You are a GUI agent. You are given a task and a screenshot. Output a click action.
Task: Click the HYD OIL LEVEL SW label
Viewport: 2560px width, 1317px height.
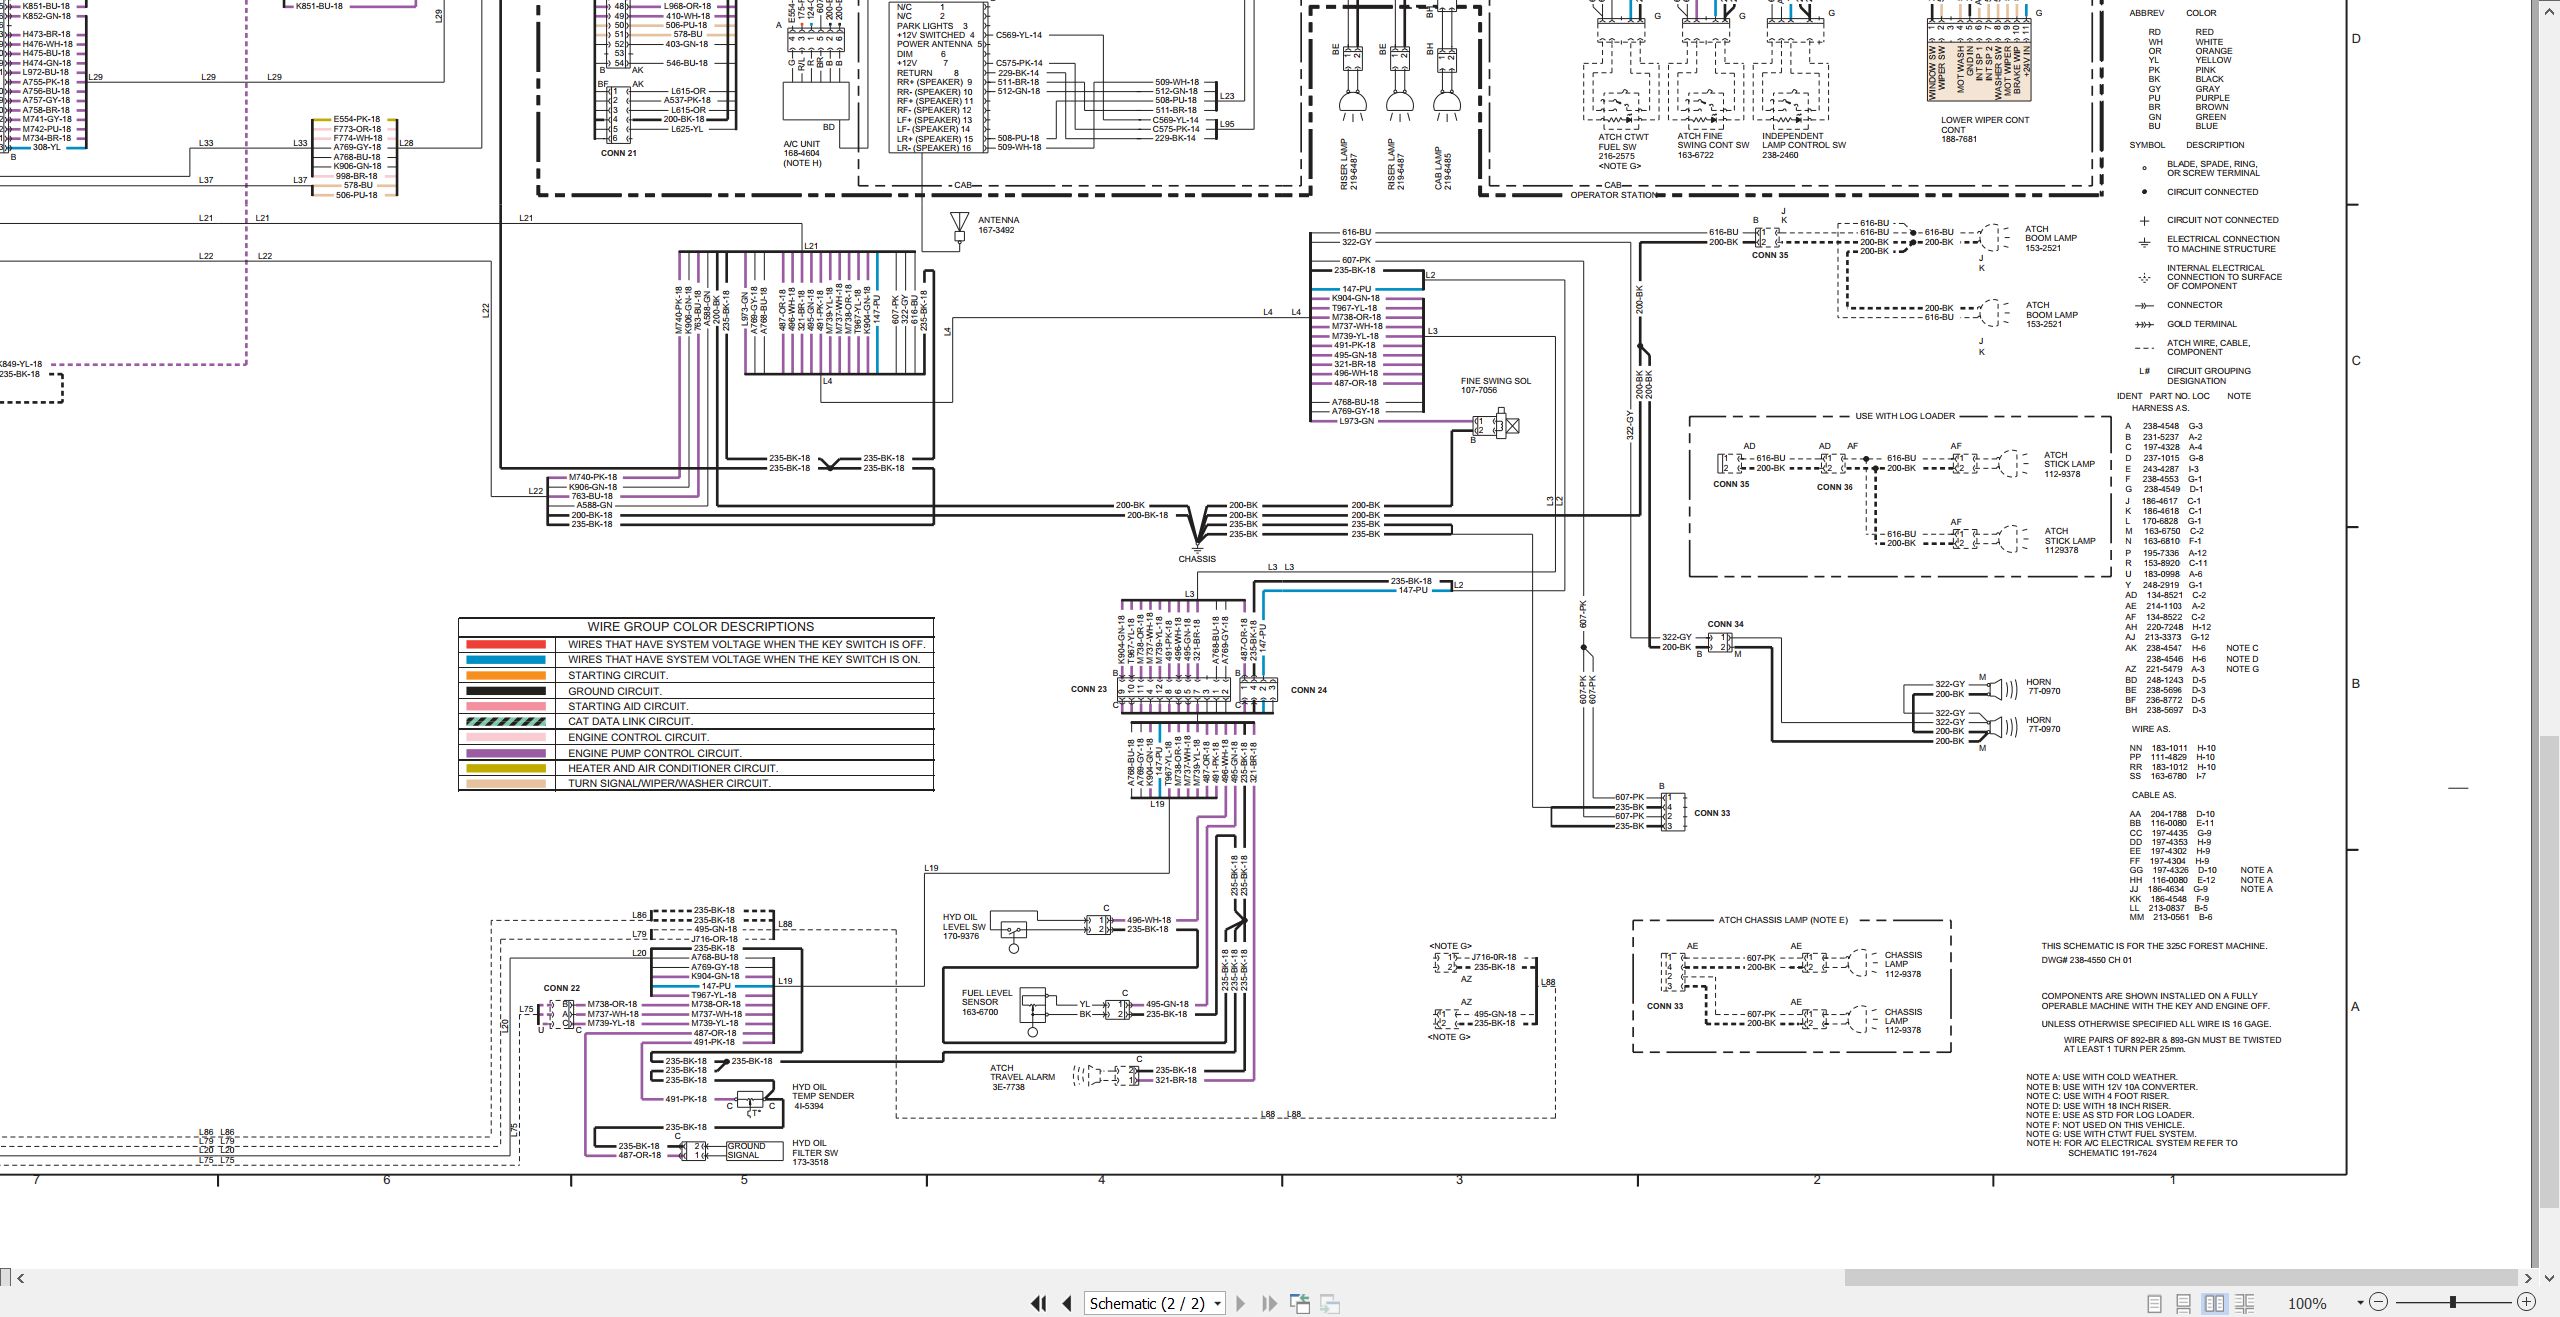click(x=965, y=926)
